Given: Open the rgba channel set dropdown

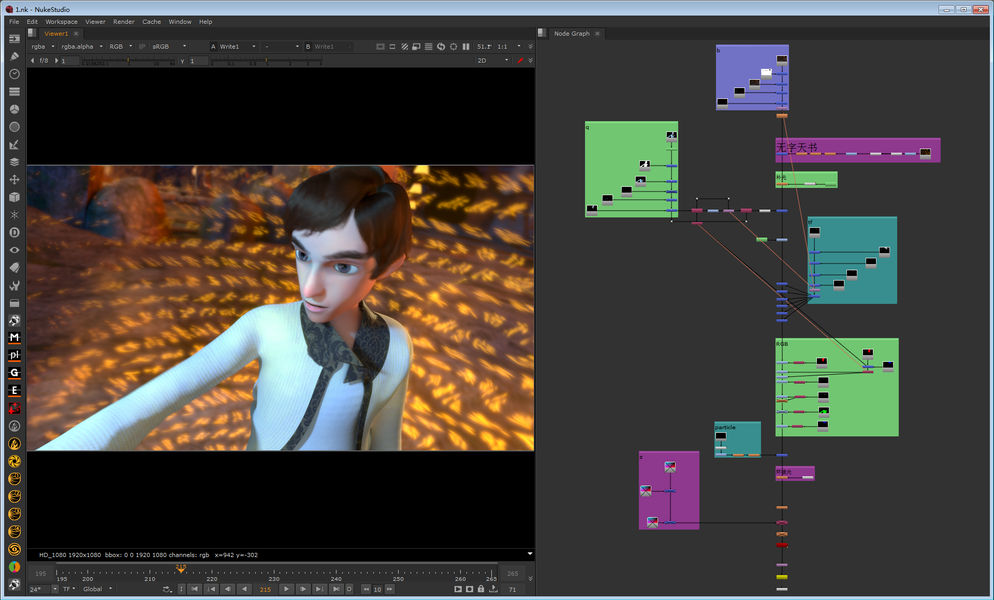Looking at the screenshot, I should pos(43,46).
